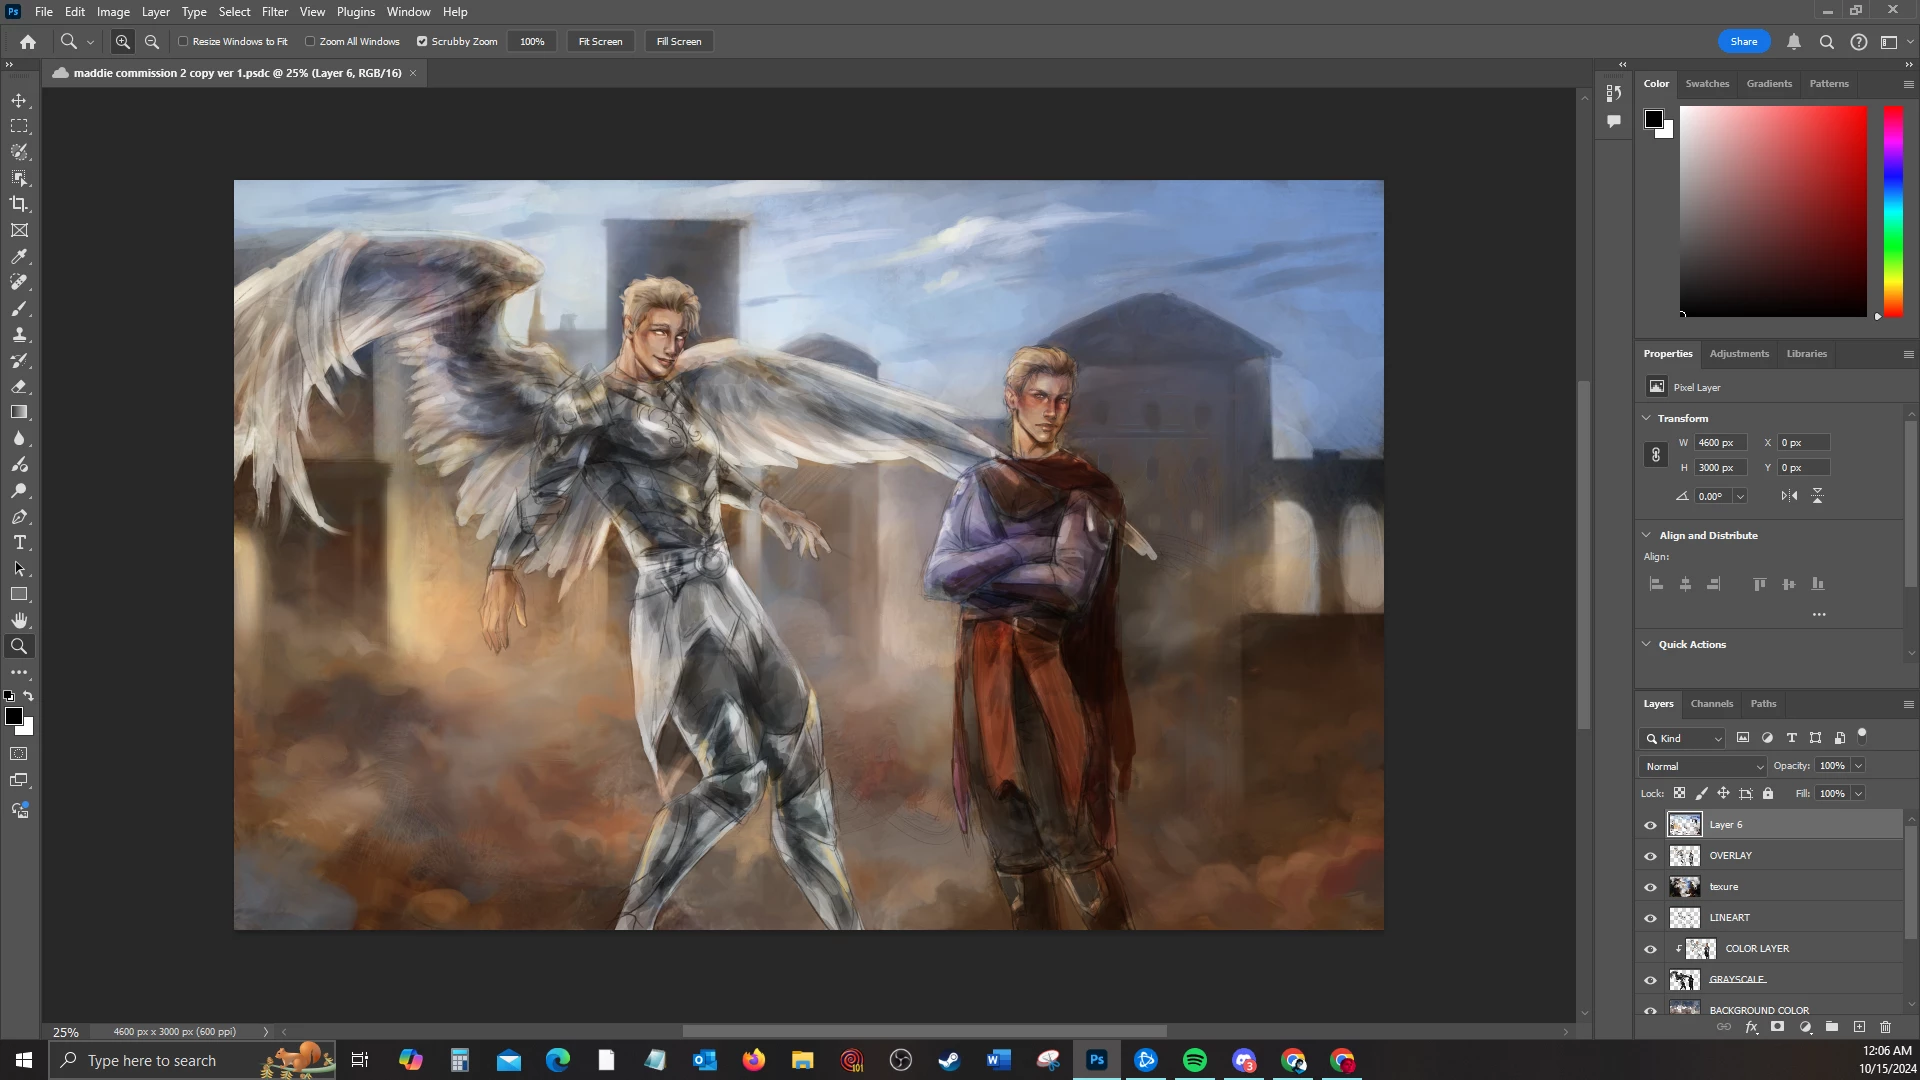This screenshot has height=1080, width=1920.
Task: Click the rainbow hue slider strip
Action: (1893, 210)
